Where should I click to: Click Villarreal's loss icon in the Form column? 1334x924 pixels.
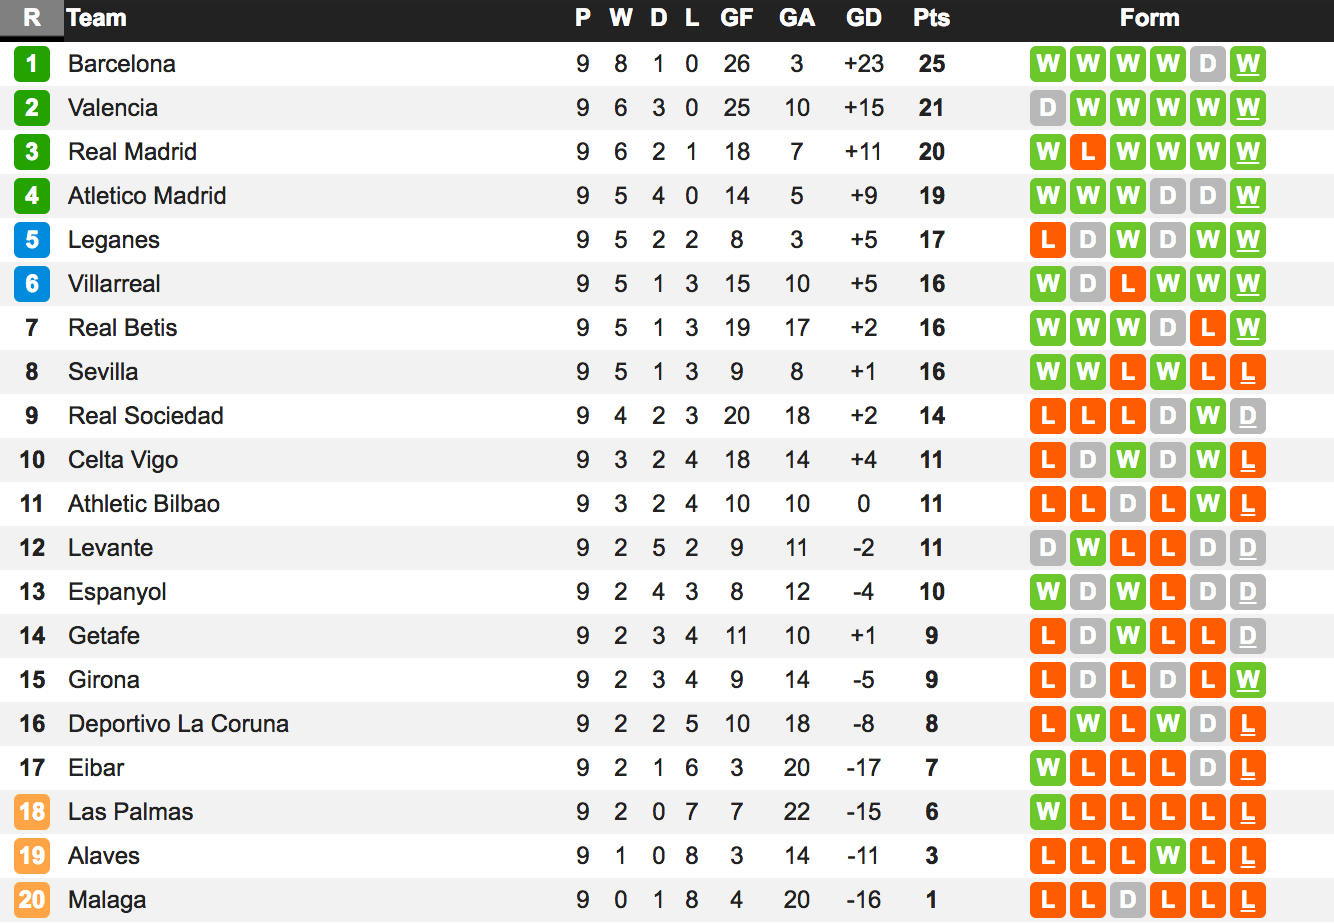coord(1128,284)
